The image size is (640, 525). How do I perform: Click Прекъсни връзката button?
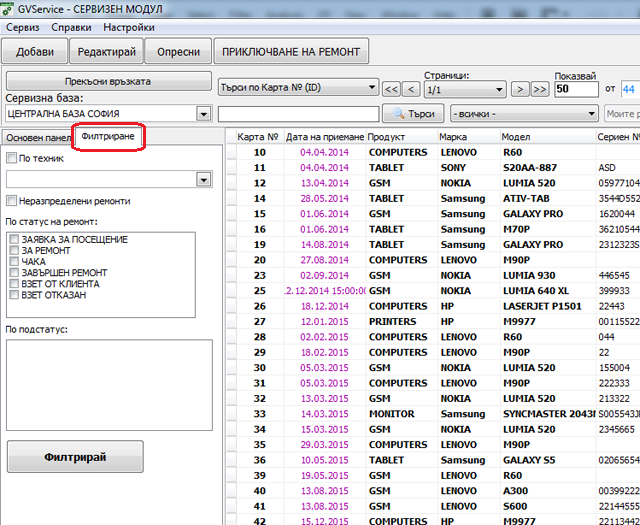tap(108, 81)
